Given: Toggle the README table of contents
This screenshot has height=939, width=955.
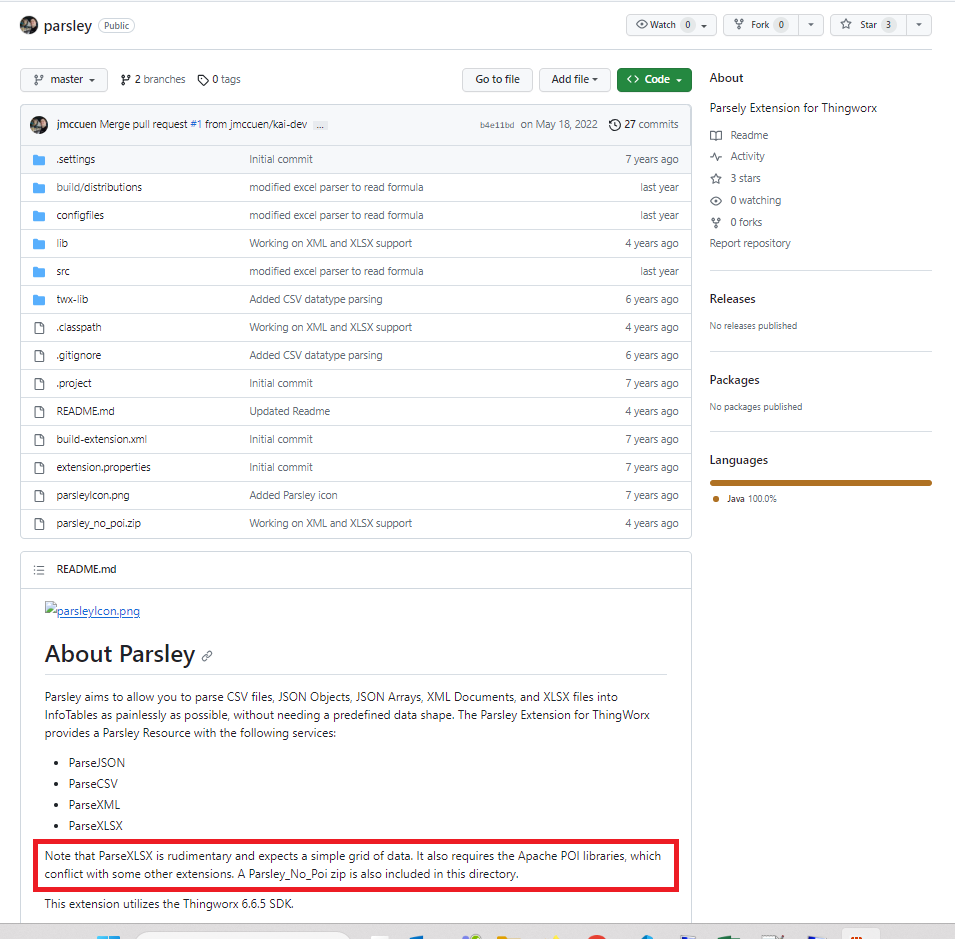Looking at the screenshot, I should [x=39, y=569].
